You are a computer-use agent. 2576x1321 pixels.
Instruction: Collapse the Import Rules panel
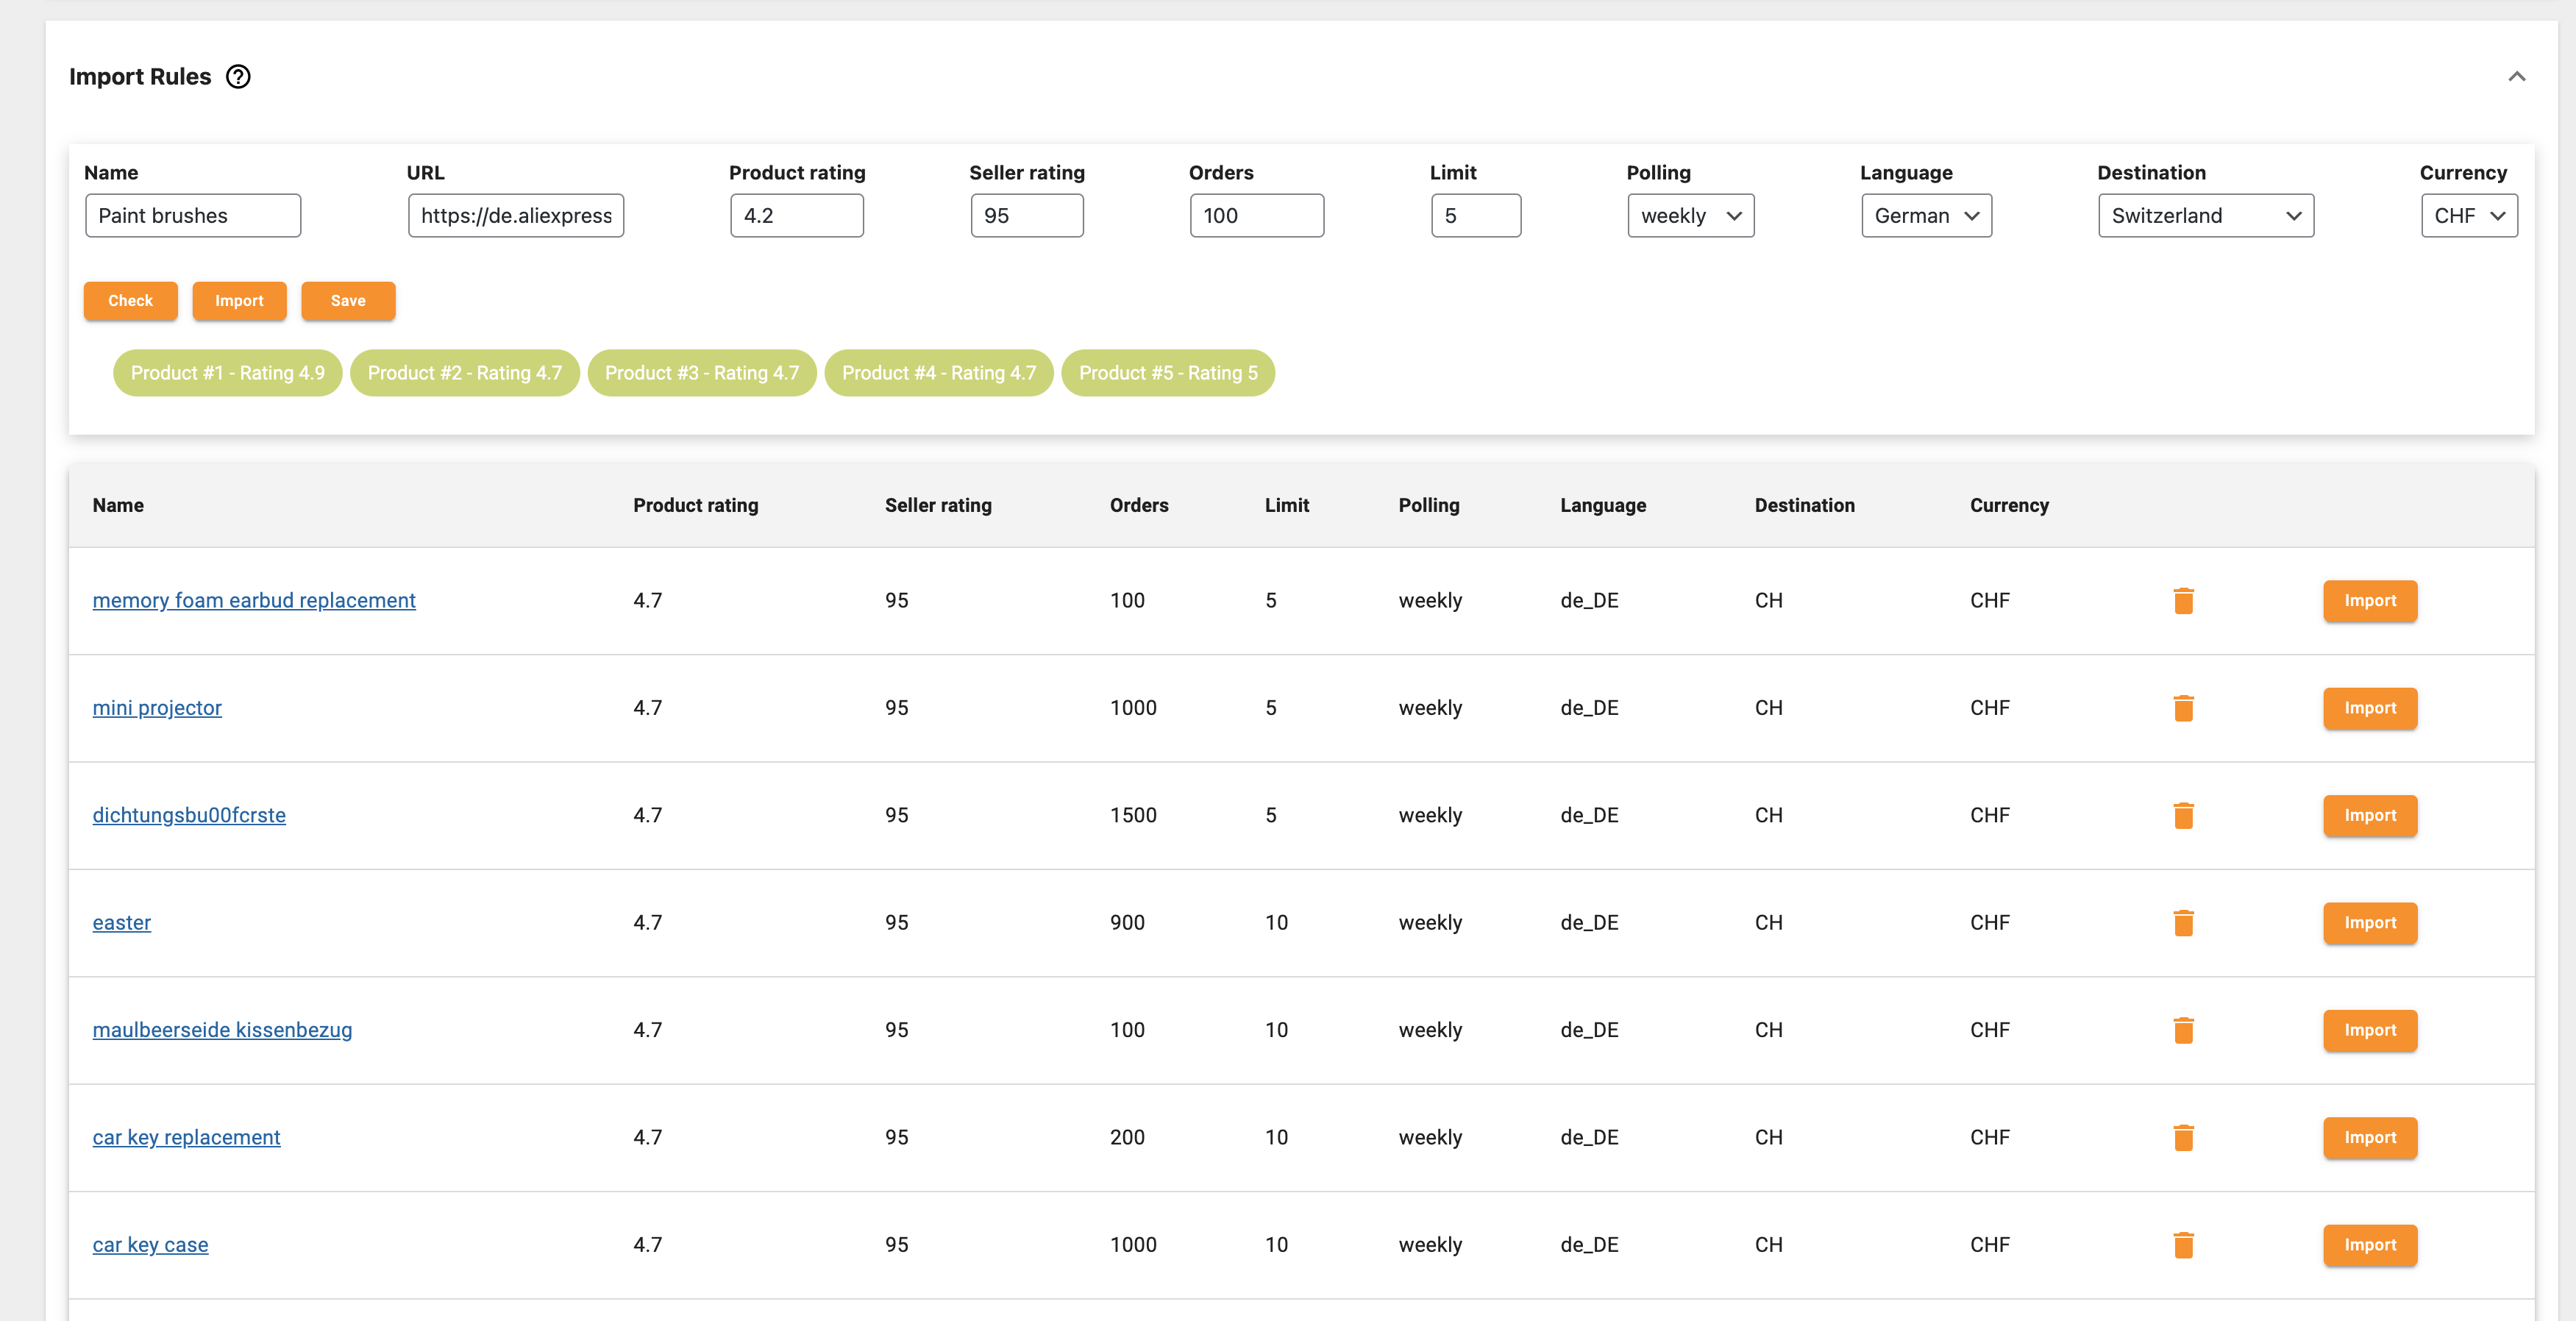click(x=2516, y=77)
